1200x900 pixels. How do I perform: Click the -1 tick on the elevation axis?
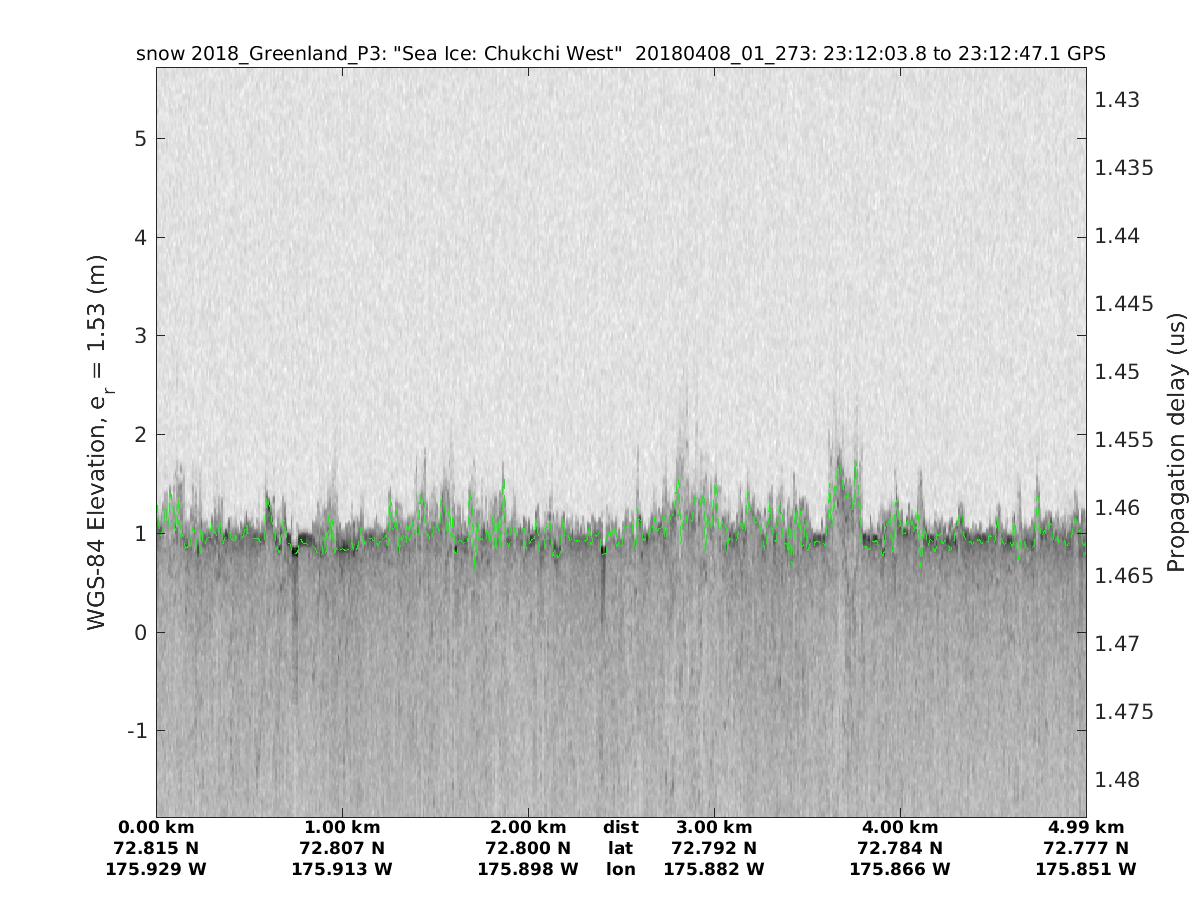click(135, 731)
